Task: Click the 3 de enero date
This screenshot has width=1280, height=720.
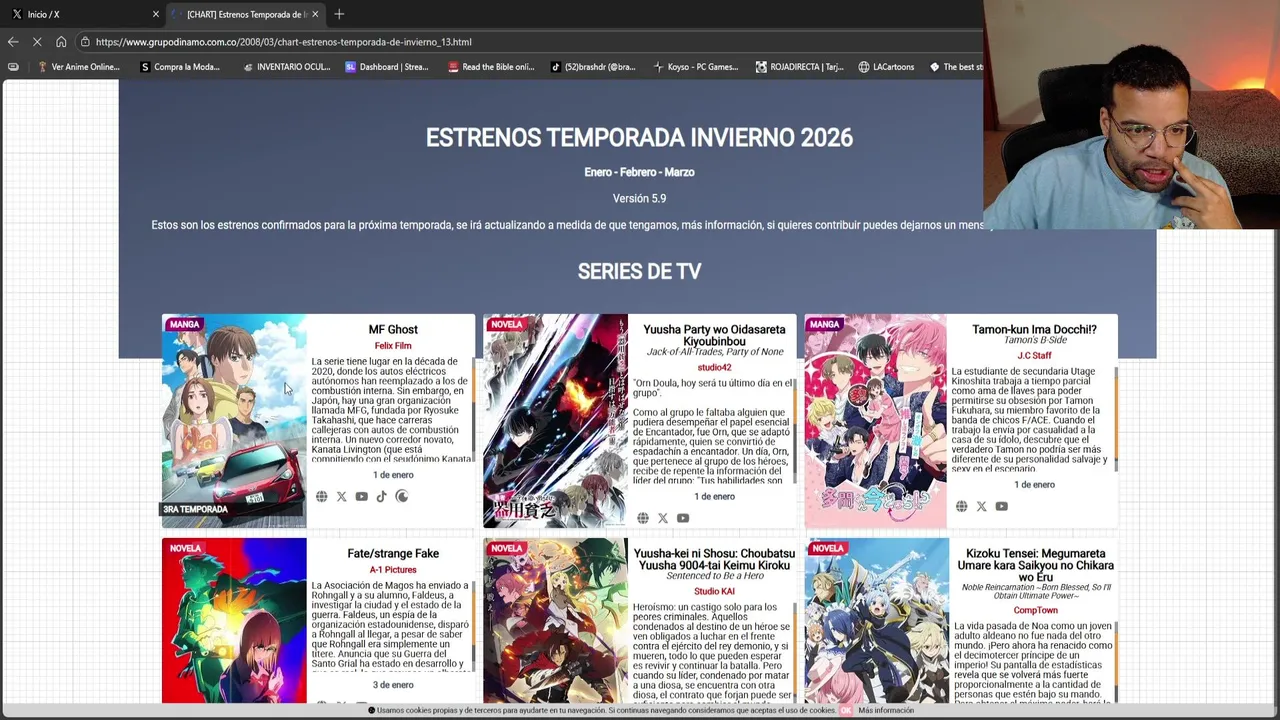Action: point(393,685)
